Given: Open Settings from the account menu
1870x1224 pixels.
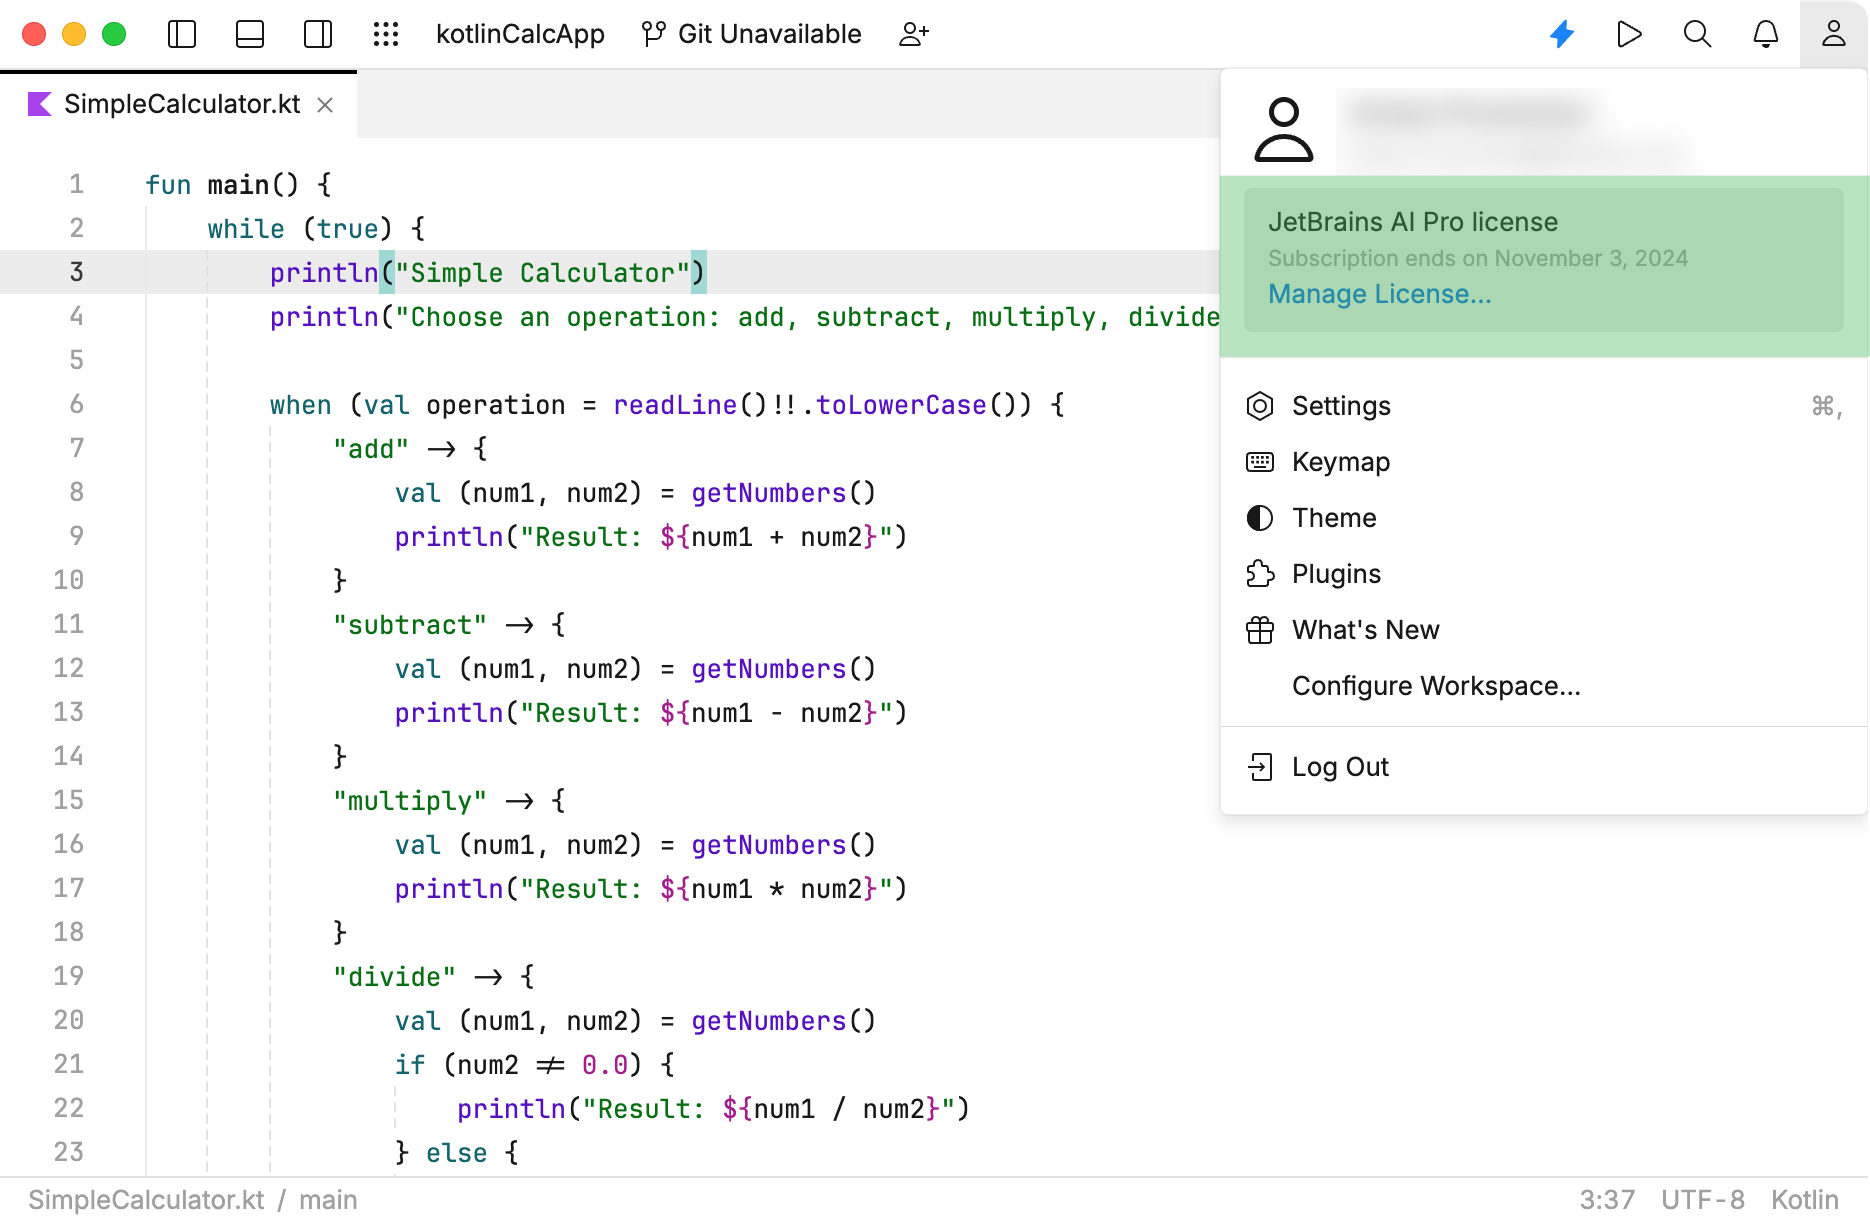Looking at the screenshot, I should click(1341, 406).
